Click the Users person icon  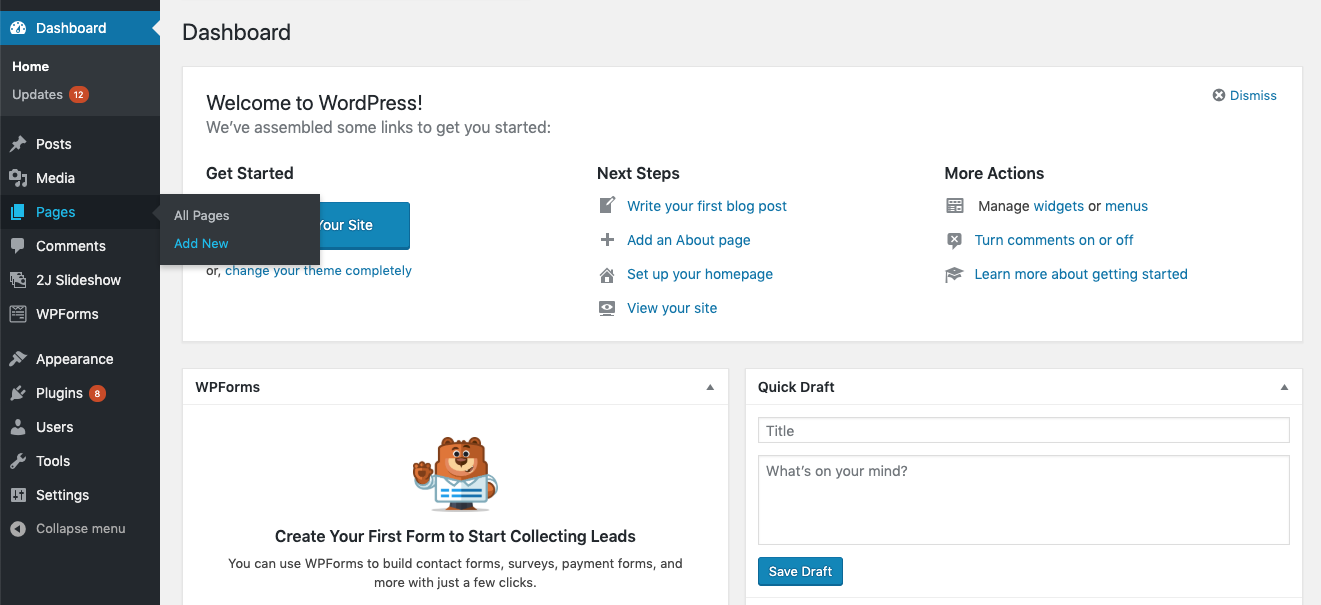click(18, 427)
